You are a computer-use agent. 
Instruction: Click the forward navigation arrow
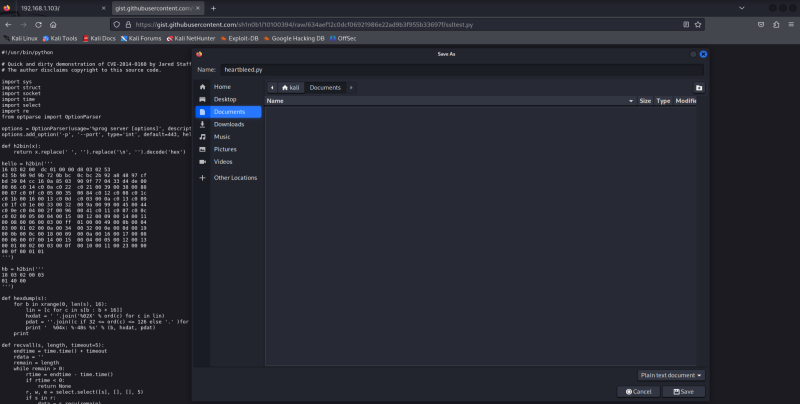point(23,24)
